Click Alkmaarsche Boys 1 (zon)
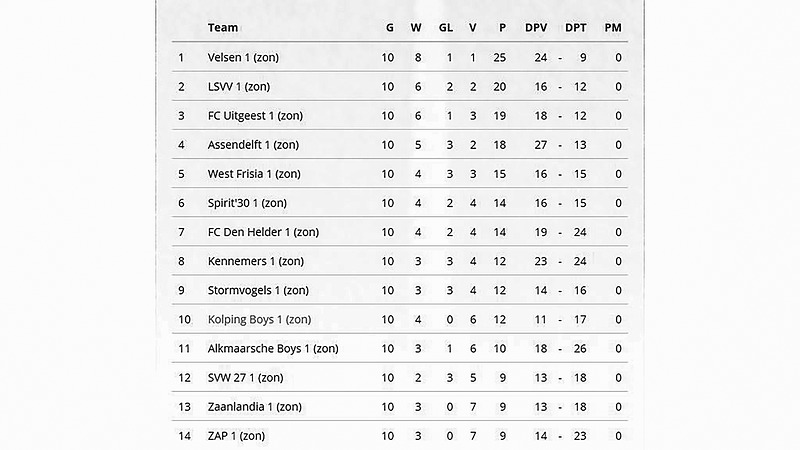 (x=273, y=349)
